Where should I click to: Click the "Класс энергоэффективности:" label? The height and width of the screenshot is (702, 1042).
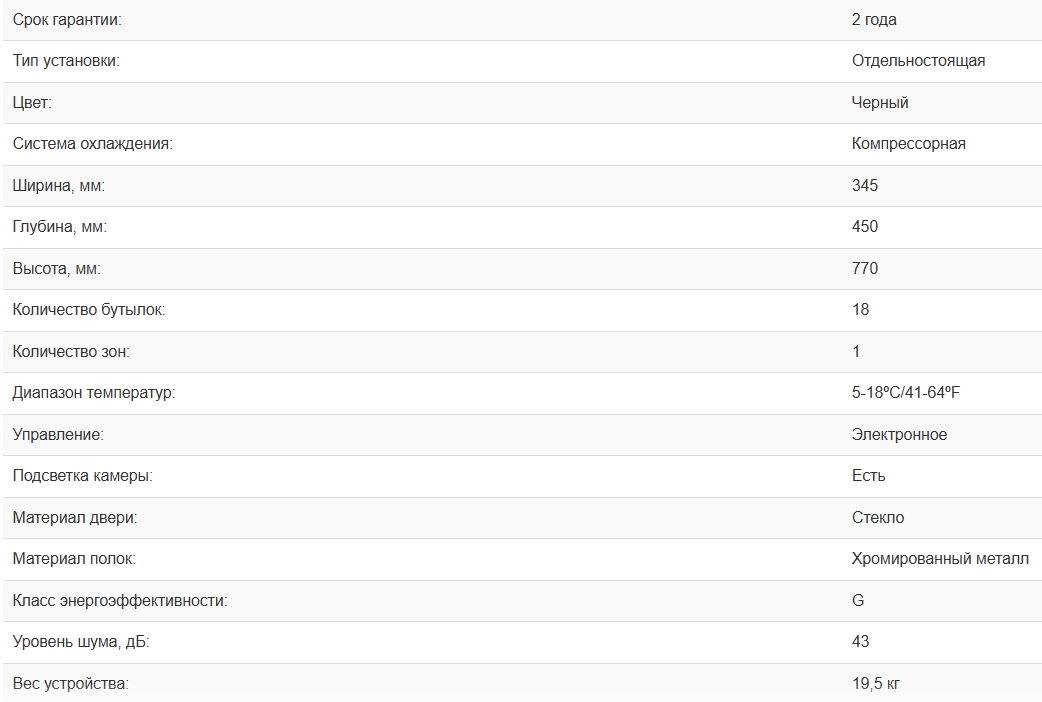119,601
